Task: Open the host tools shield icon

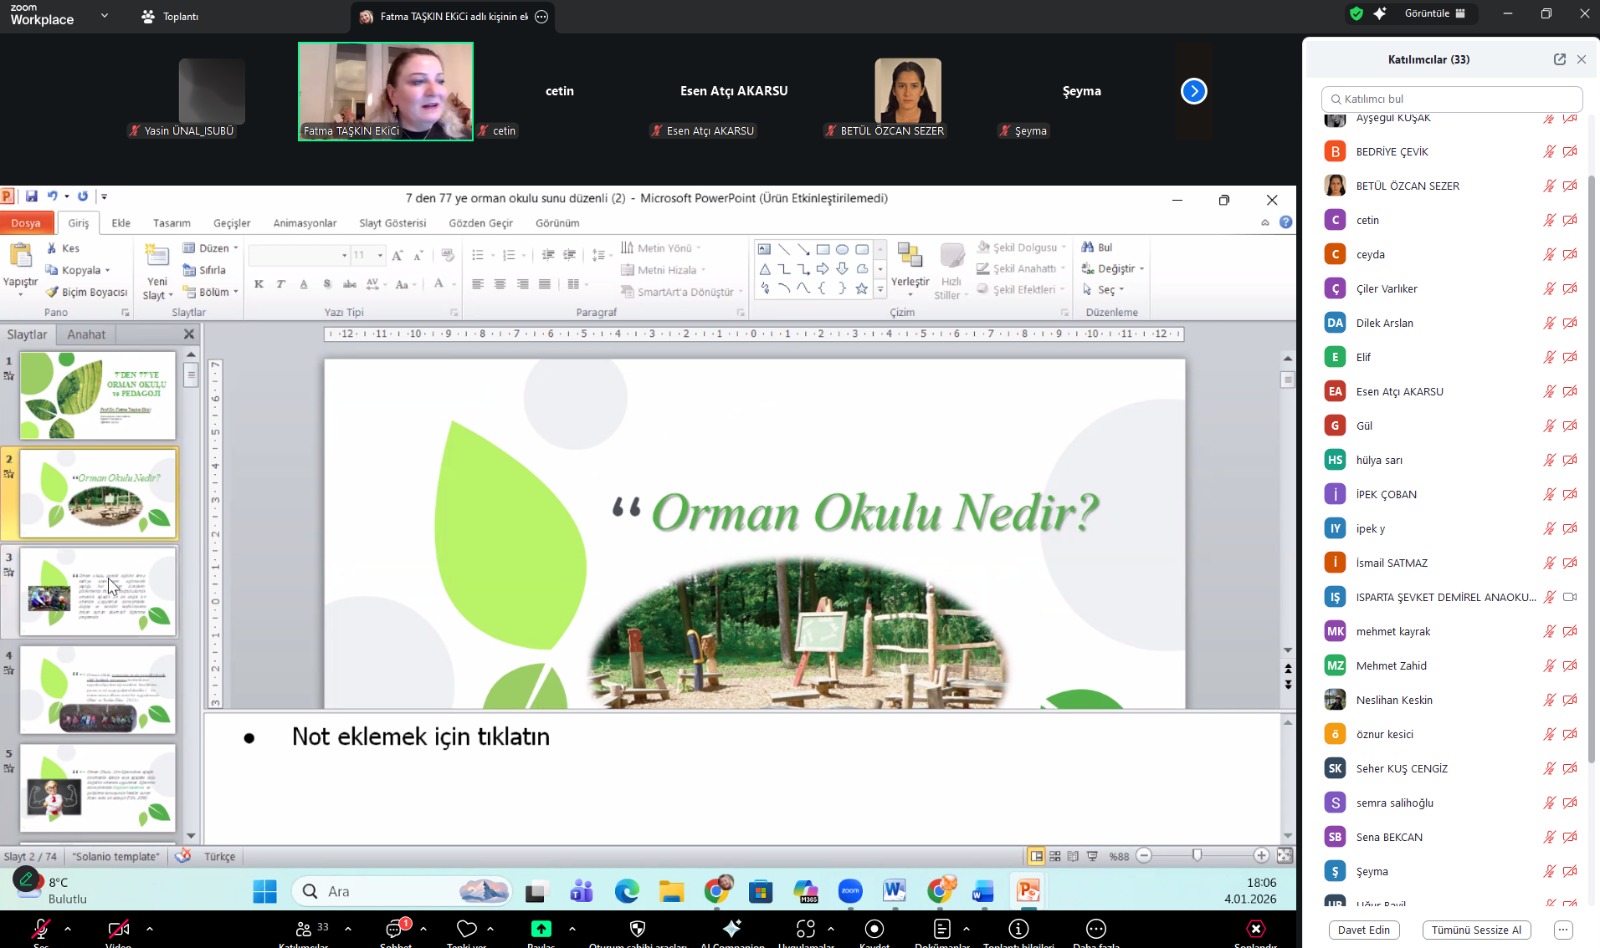Action: (637, 929)
